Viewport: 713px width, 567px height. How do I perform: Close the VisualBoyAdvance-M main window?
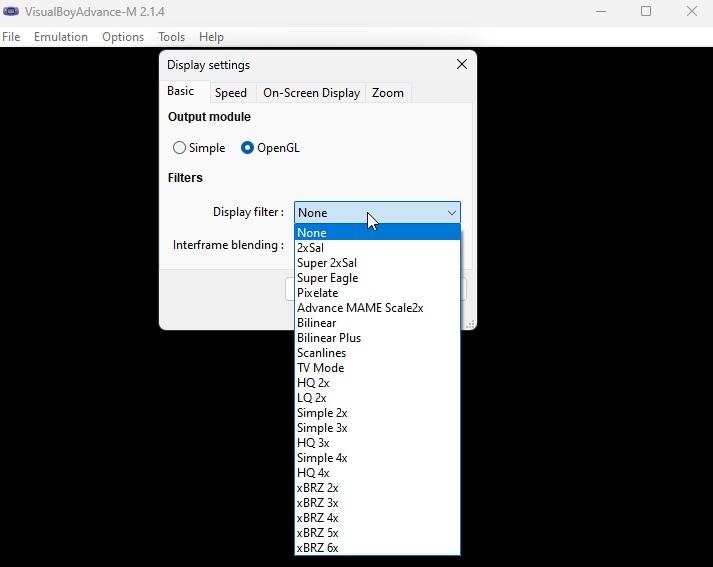coord(691,11)
